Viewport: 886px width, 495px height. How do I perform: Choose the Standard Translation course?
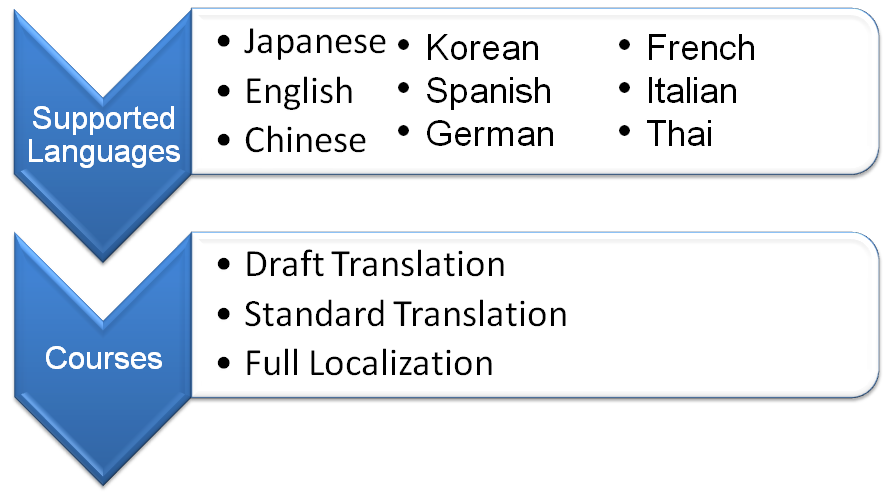tap(405, 314)
